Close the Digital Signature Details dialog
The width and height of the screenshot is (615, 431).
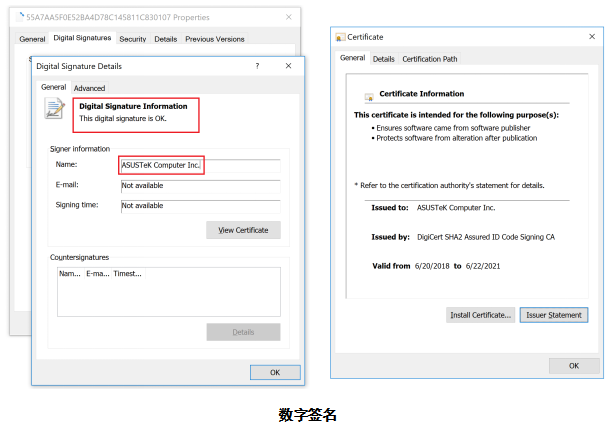pyautogui.click(x=289, y=66)
